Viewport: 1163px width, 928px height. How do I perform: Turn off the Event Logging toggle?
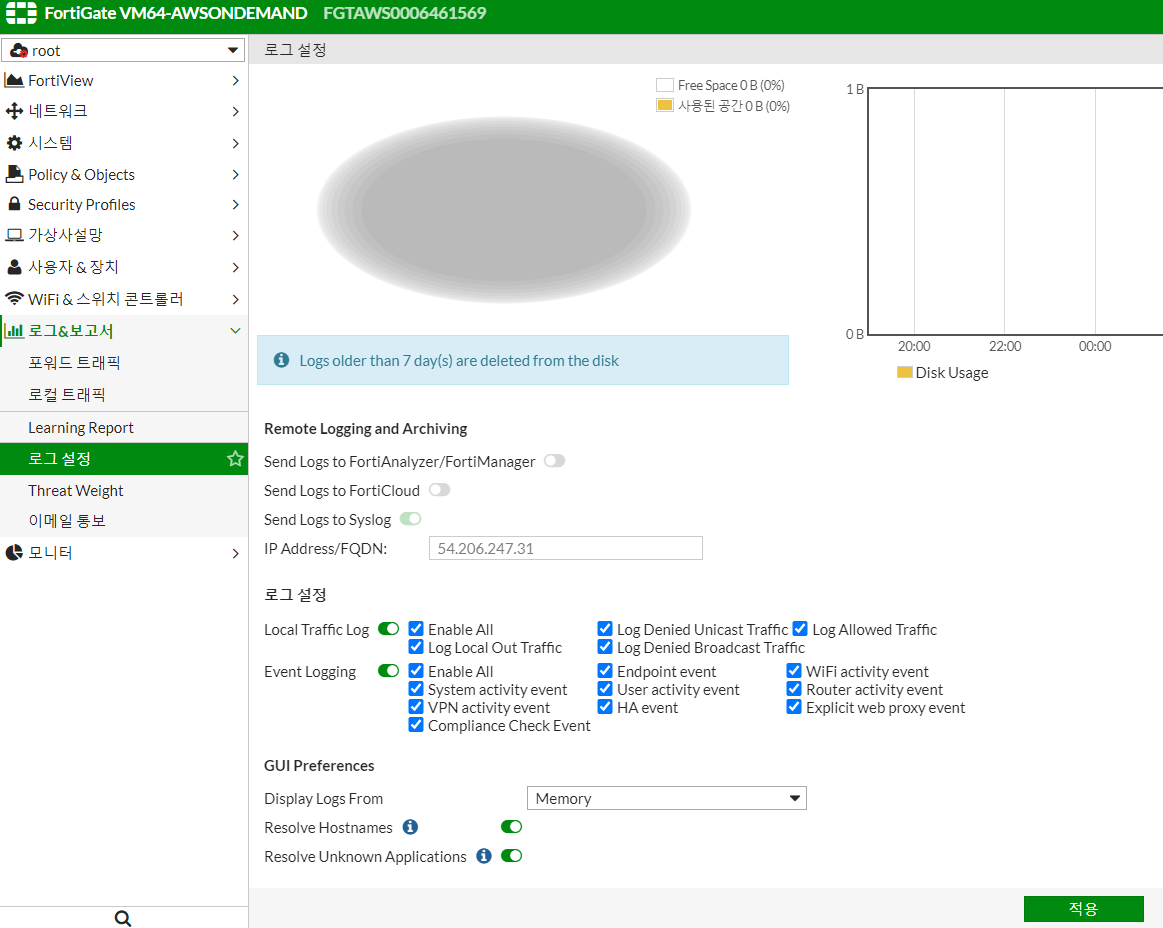click(x=389, y=671)
